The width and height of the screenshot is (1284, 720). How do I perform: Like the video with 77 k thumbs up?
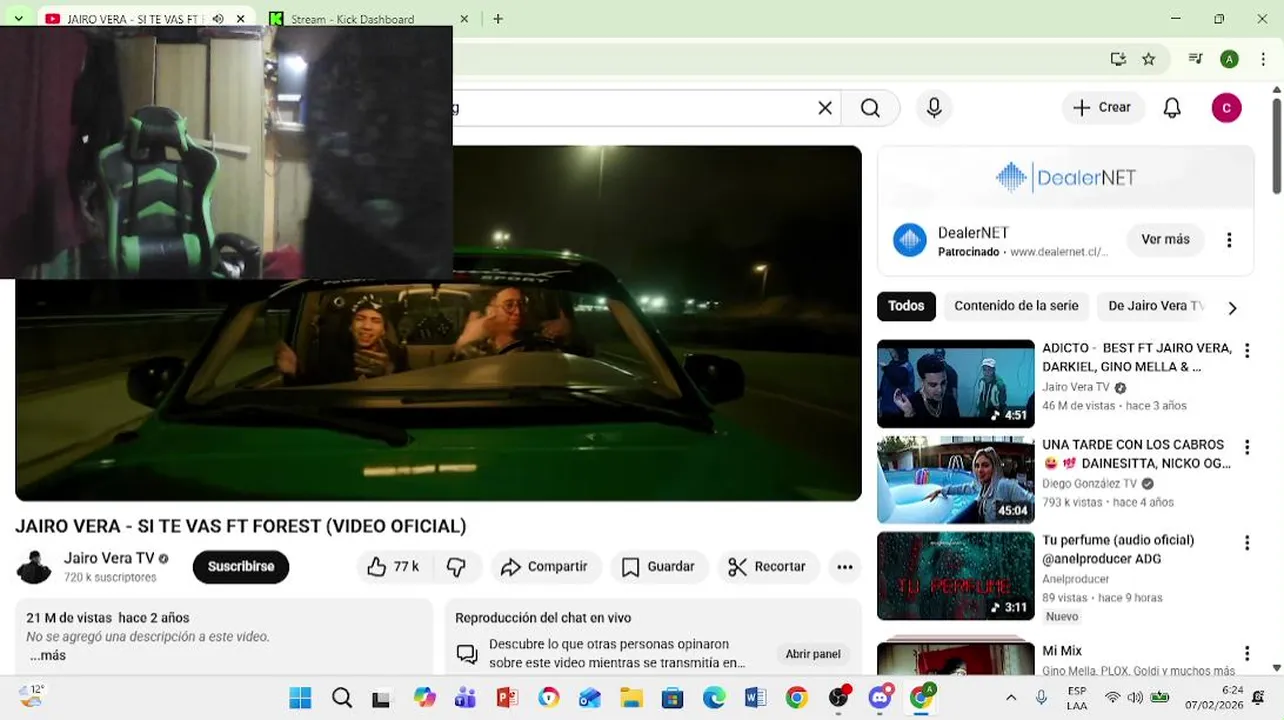pyautogui.click(x=392, y=567)
